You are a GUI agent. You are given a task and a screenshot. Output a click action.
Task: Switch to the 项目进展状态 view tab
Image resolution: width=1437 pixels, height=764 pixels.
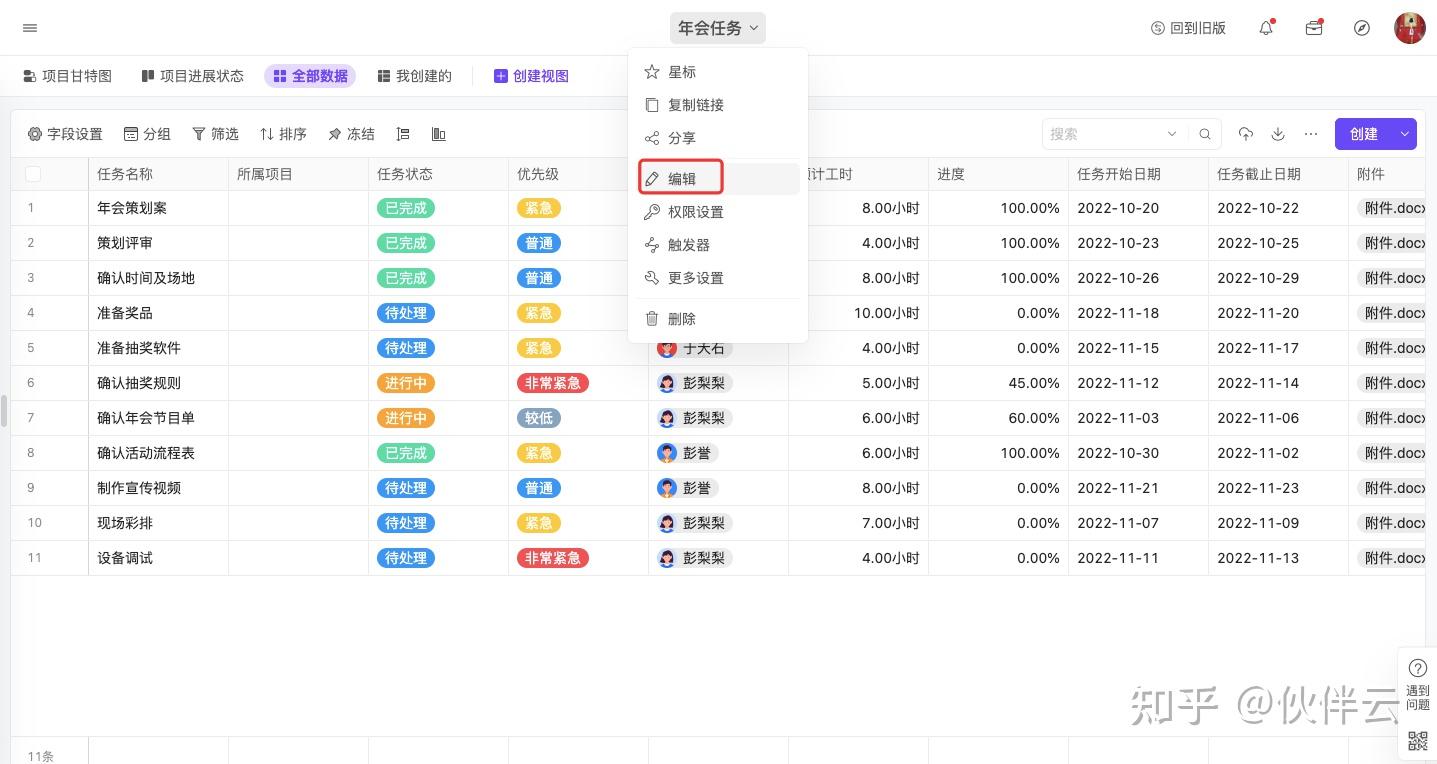(193, 76)
